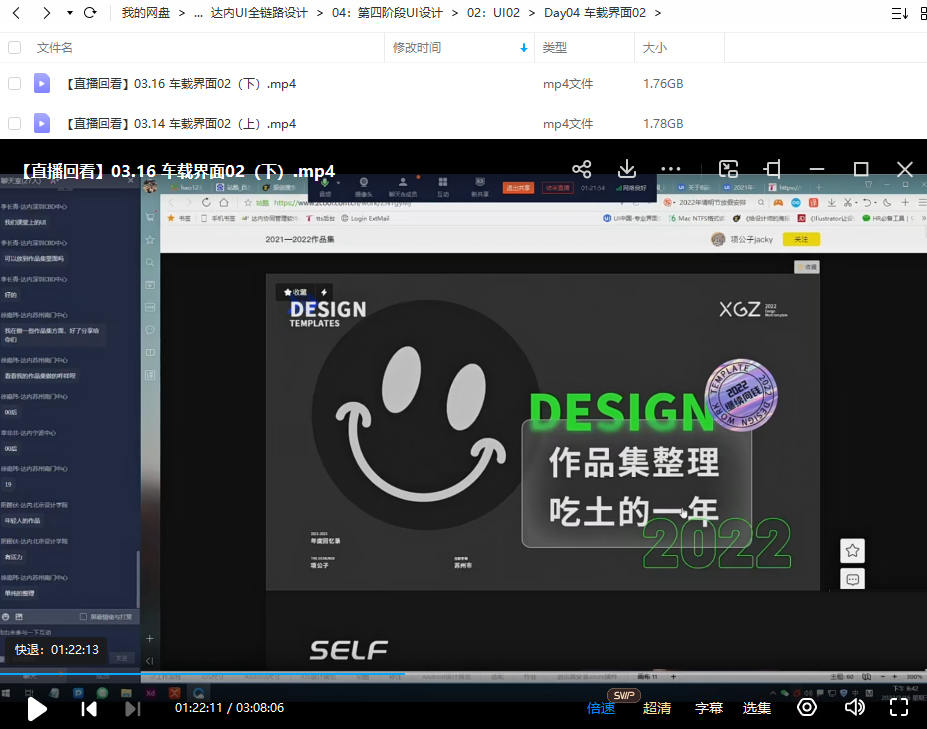Open the 选集 episode list
This screenshot has height=729, width=927.
click(x=757, y=708)
